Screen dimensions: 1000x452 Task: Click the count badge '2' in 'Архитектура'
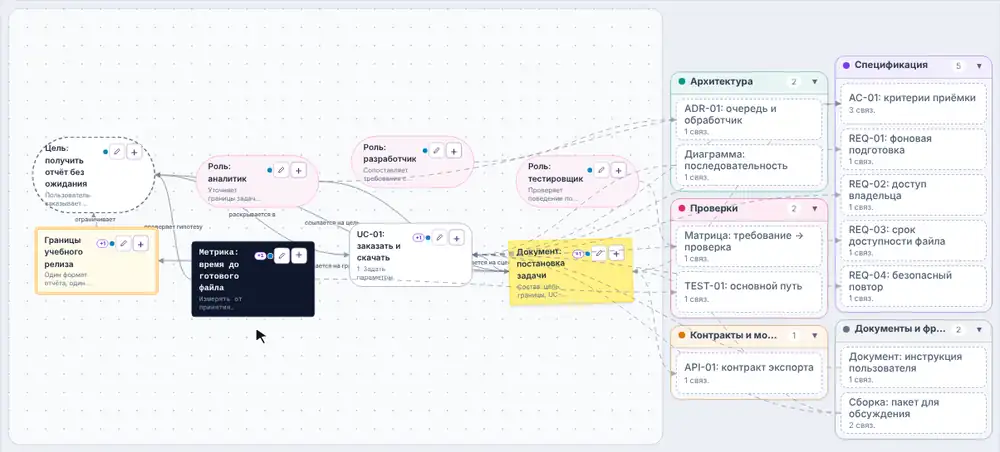[794, 82]
